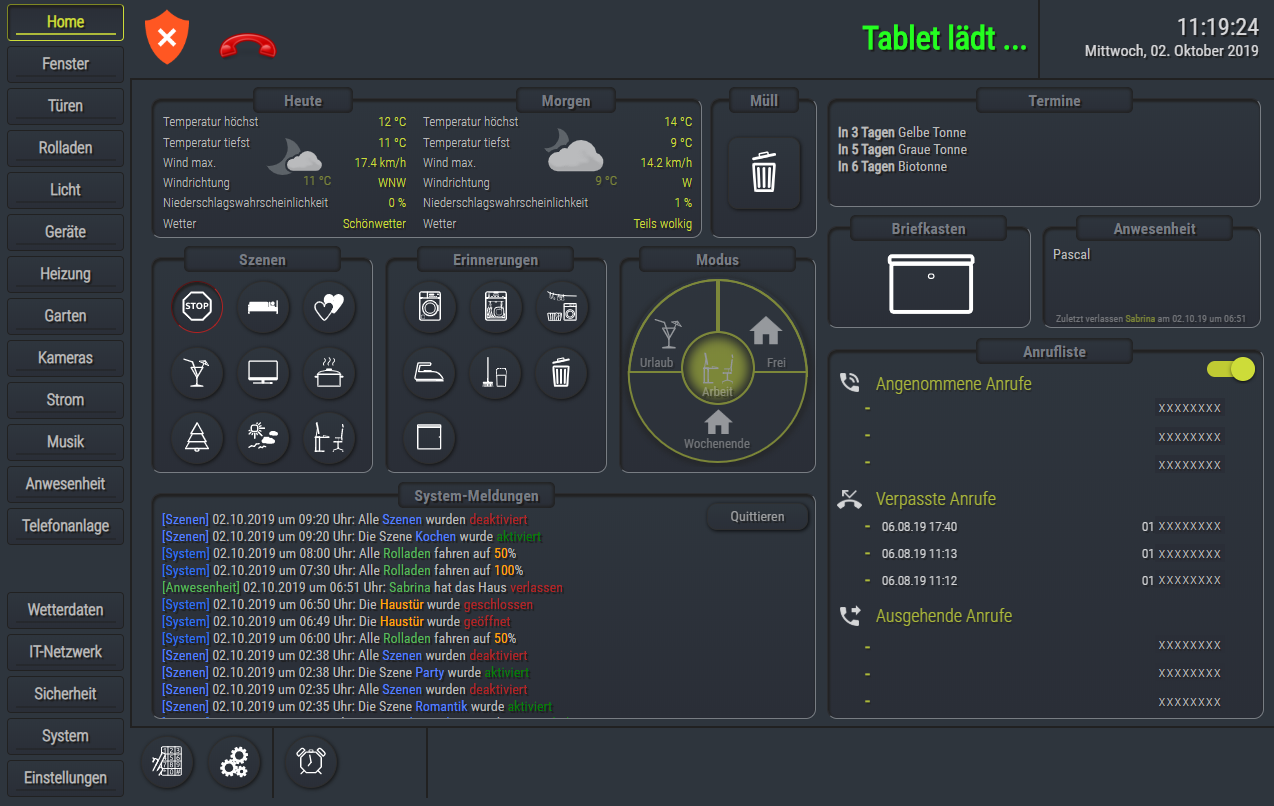Go to Anwesenheit page in sidebar
Image resolution: width=1274 pixels, height=806 pixels.
[x=66, y=484]
